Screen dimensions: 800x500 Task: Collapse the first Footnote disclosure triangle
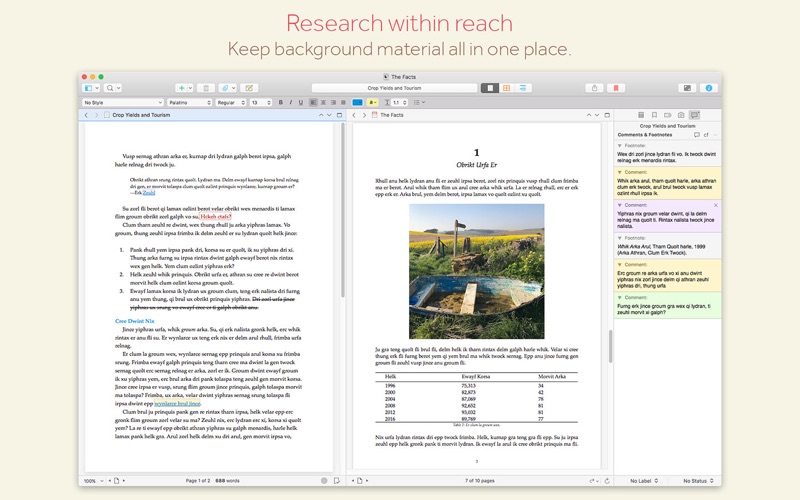[618, 145]
